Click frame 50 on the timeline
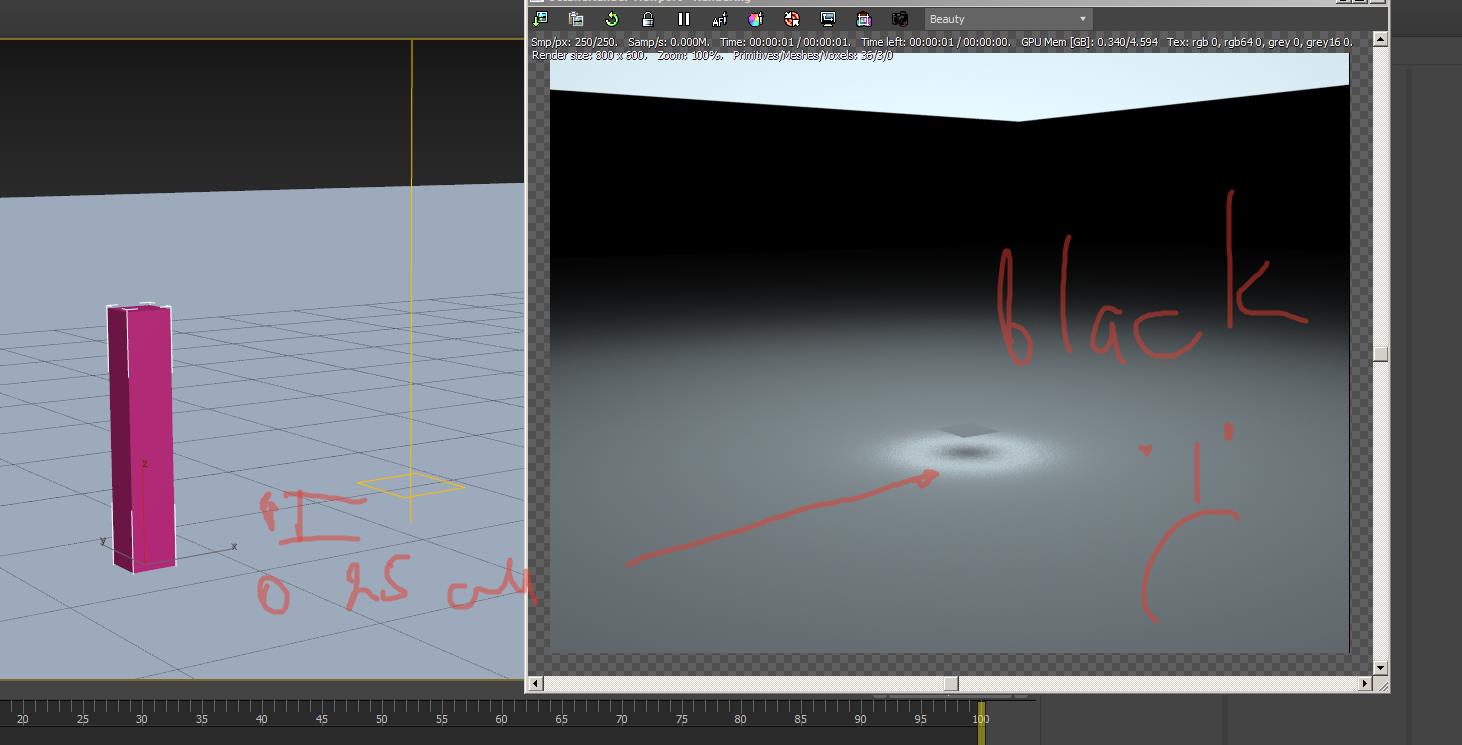Viewport: 1462px width, 745px height. (381, 719)
